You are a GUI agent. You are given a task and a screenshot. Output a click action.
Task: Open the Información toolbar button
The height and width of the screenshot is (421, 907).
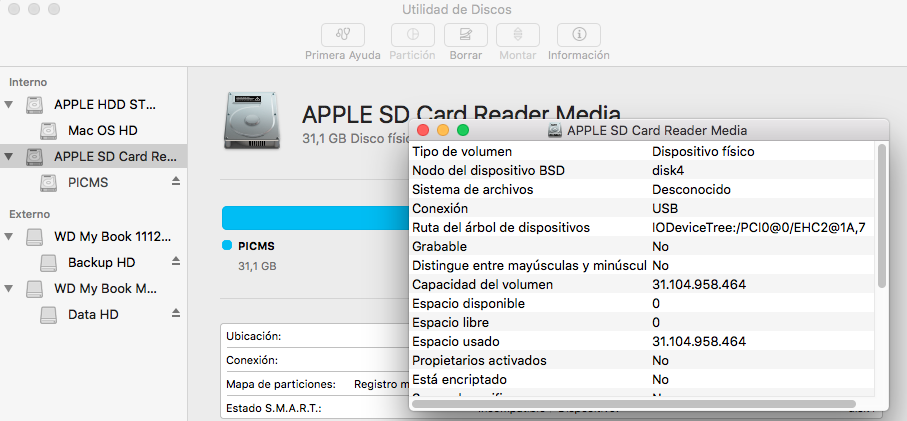pos(578,34)
